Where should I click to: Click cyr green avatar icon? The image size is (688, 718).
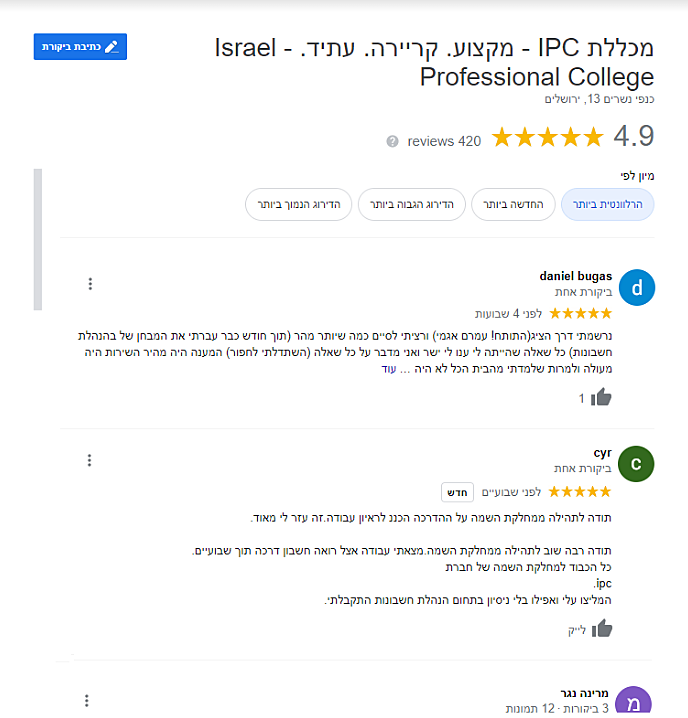point(636,464)
